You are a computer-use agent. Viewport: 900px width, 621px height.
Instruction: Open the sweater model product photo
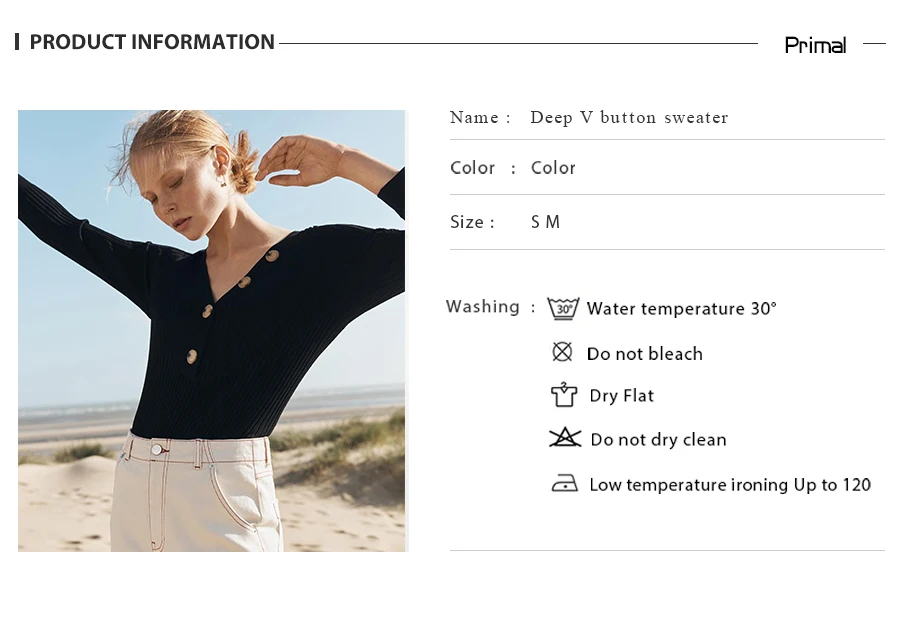[211, 331]
